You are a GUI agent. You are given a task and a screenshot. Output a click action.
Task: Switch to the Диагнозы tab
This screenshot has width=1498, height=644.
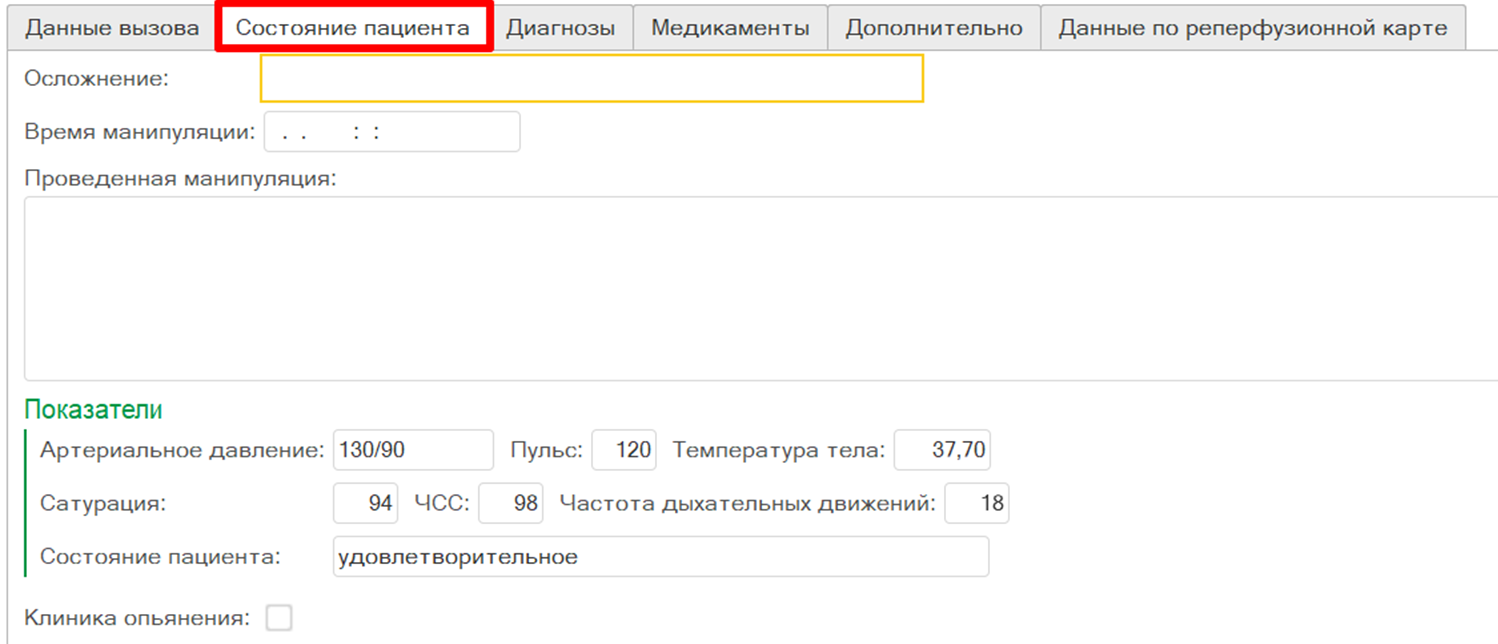(x=560, y=28)
